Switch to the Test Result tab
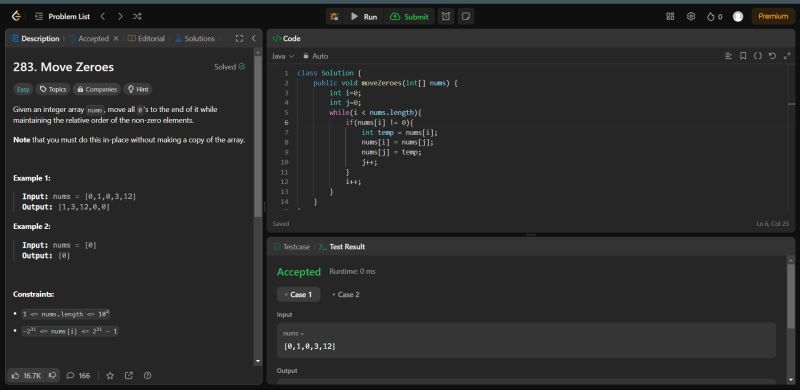 click(342, 247)
